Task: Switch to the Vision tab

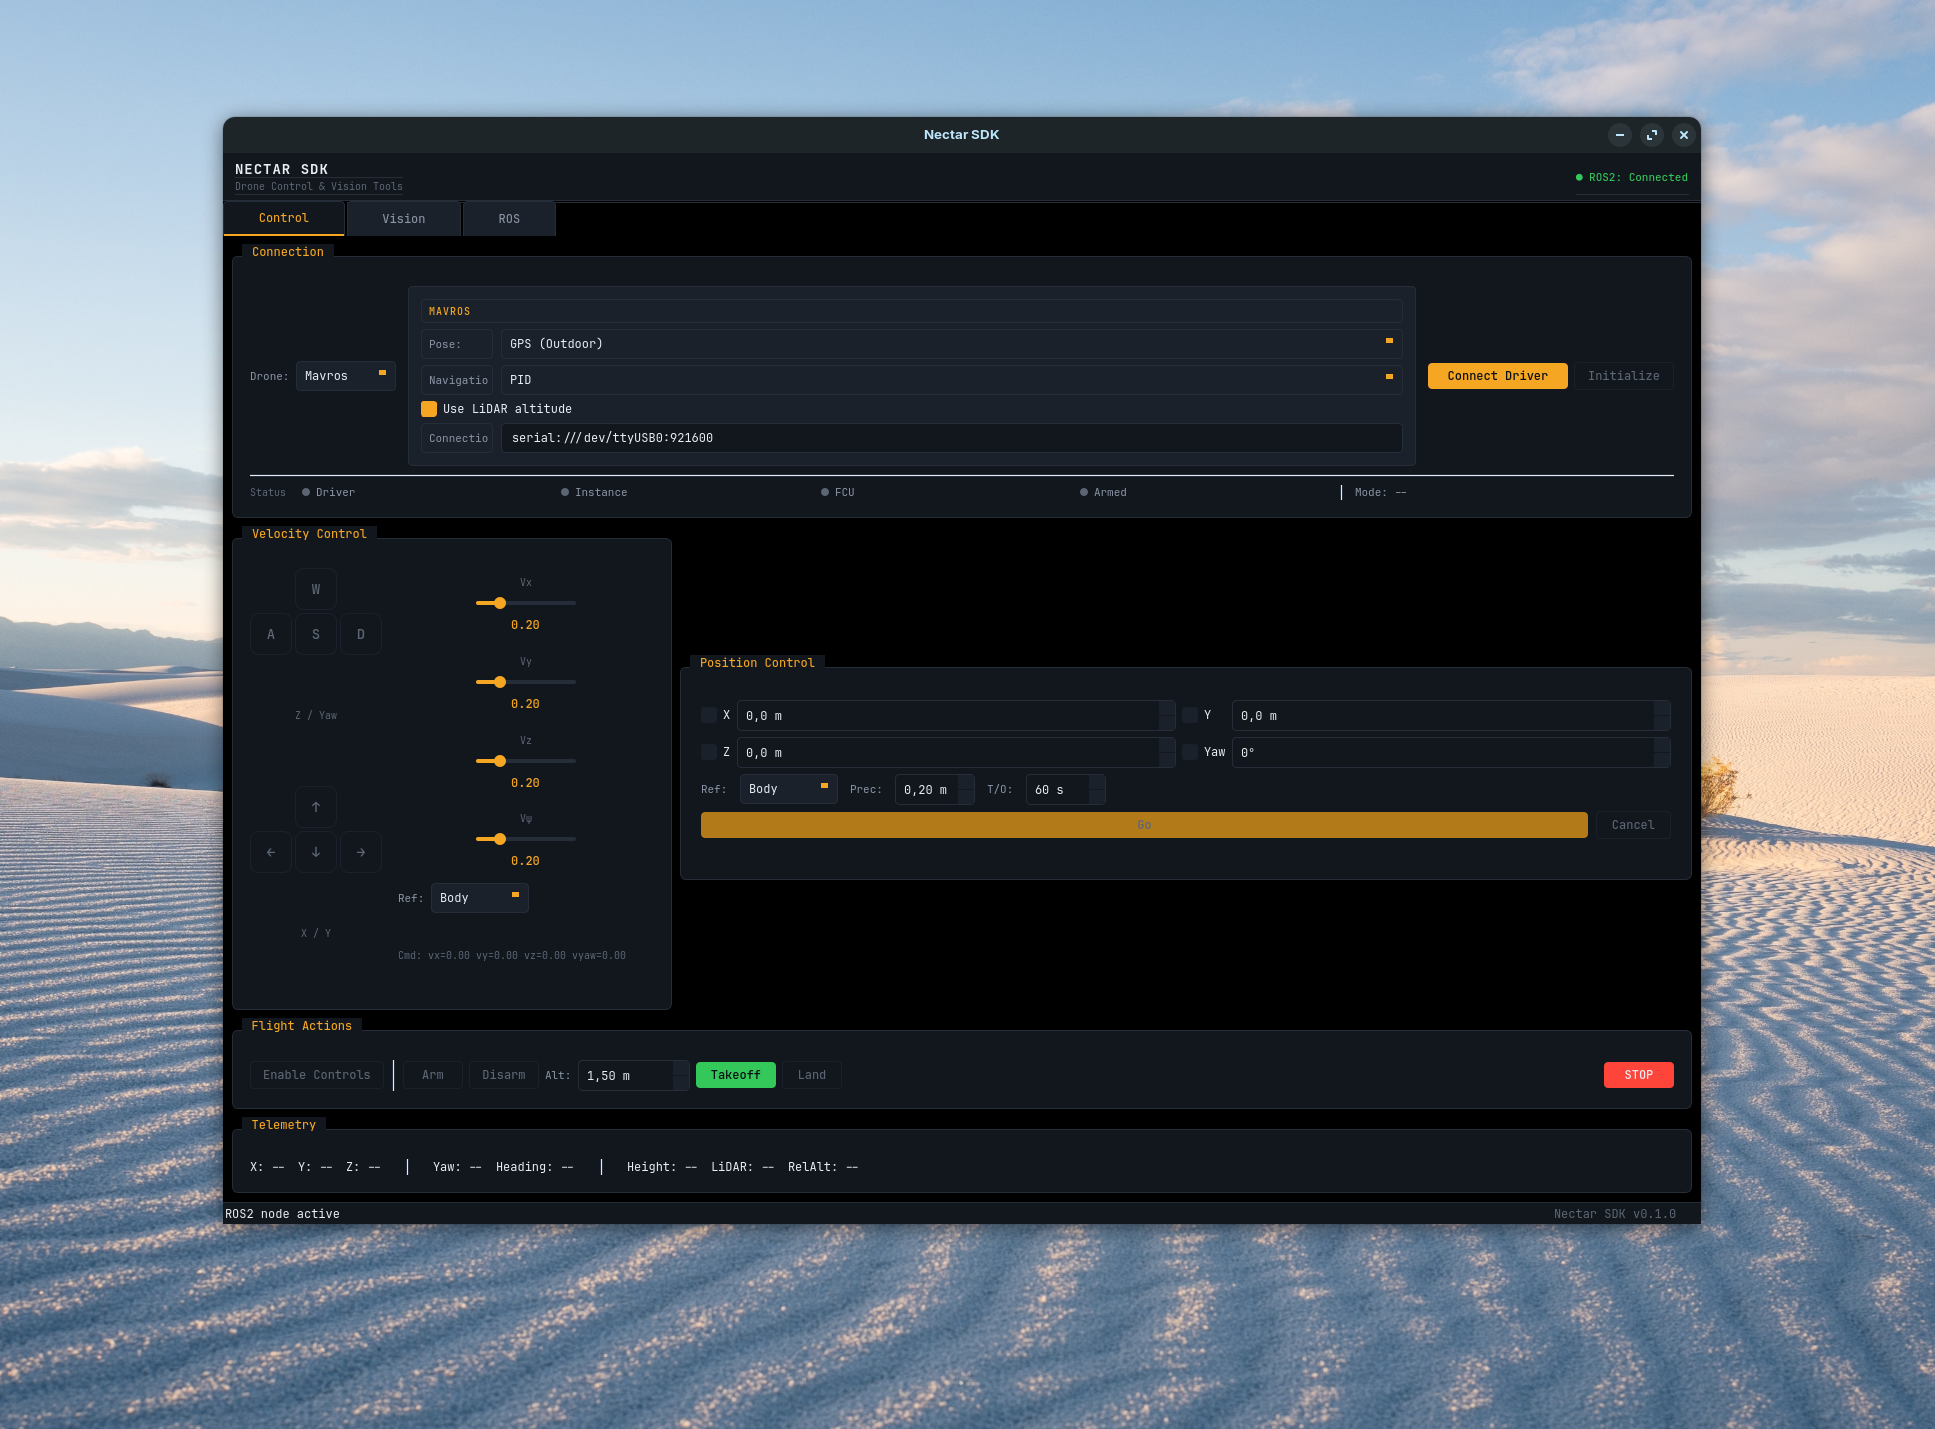Action: (x=404, y=219)
